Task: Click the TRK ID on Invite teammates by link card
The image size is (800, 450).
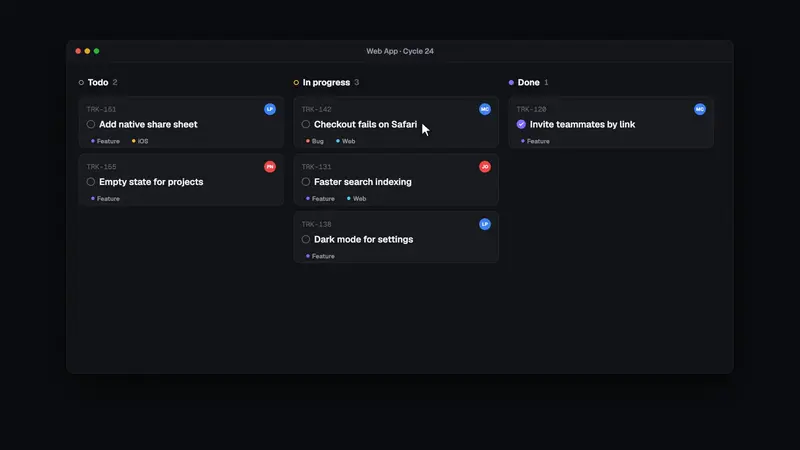Action: pos(531,109)
